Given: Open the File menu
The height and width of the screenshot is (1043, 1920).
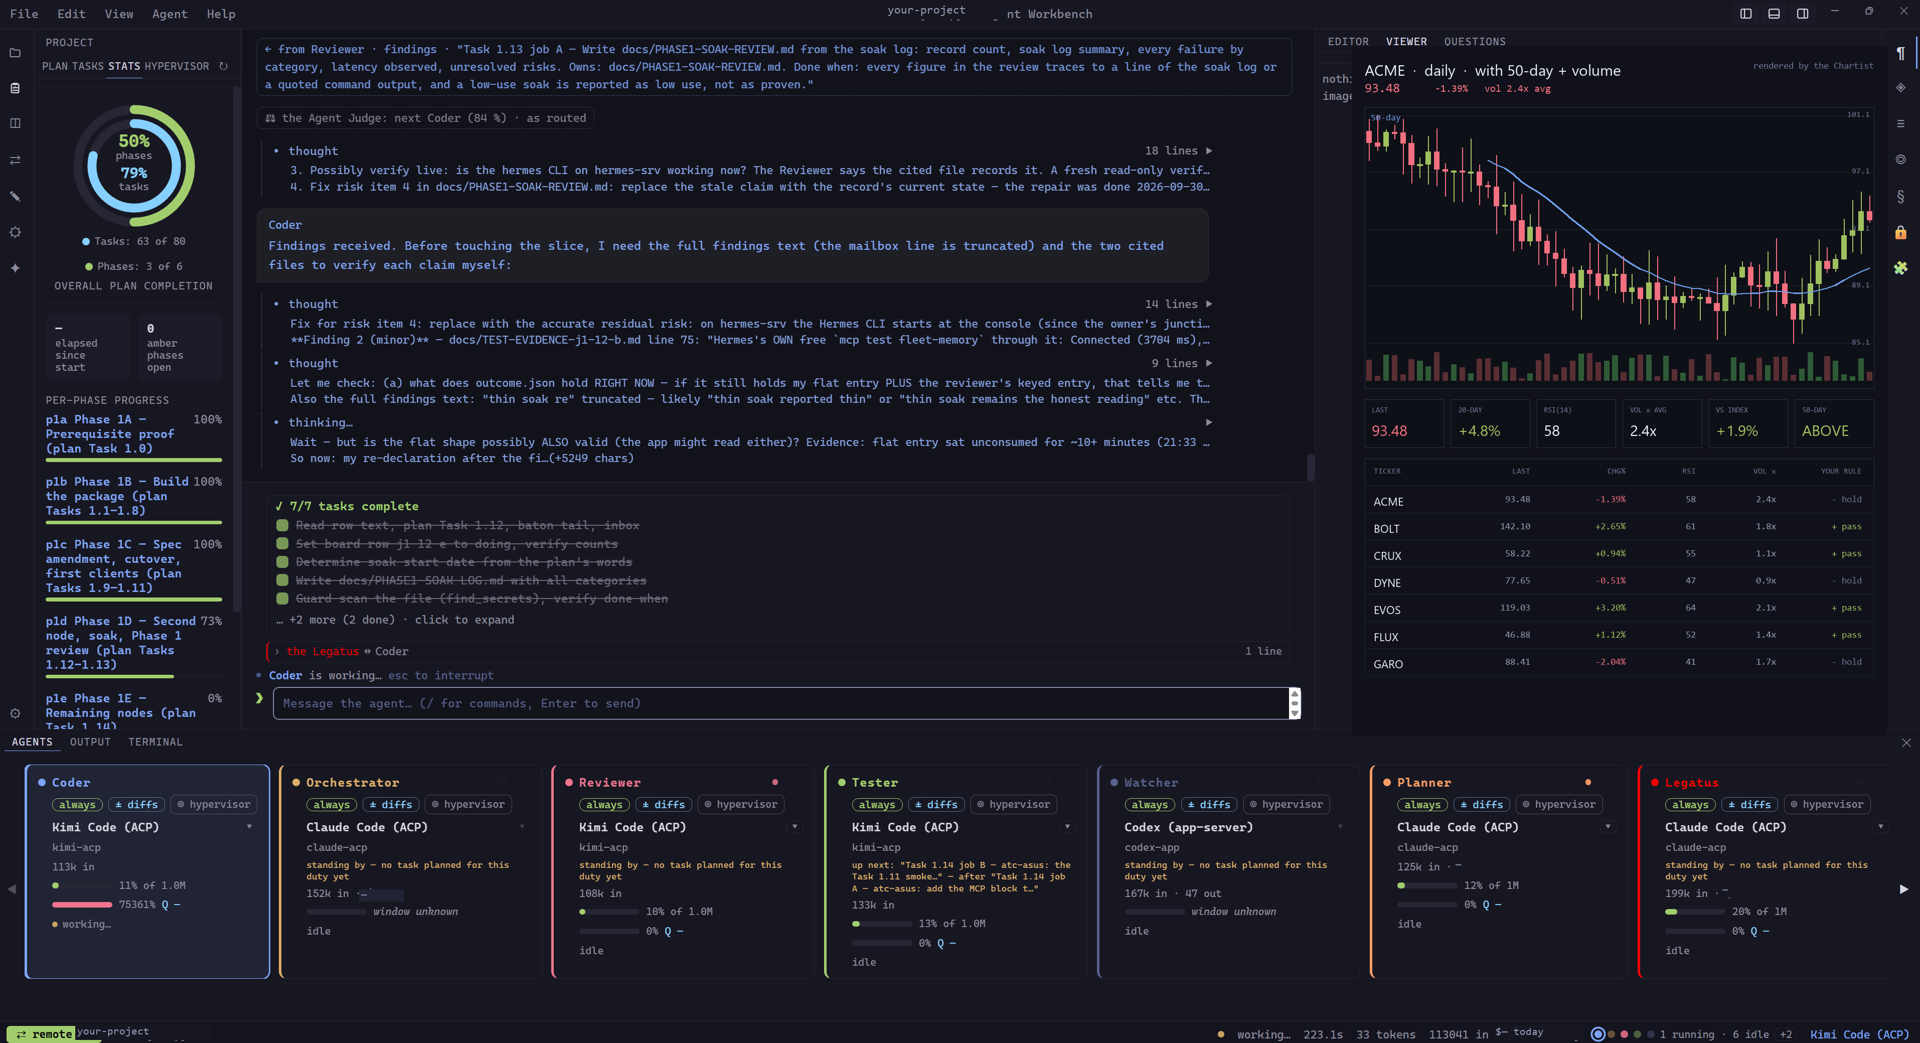Looking at the screenshot, I should coord(24,14).
